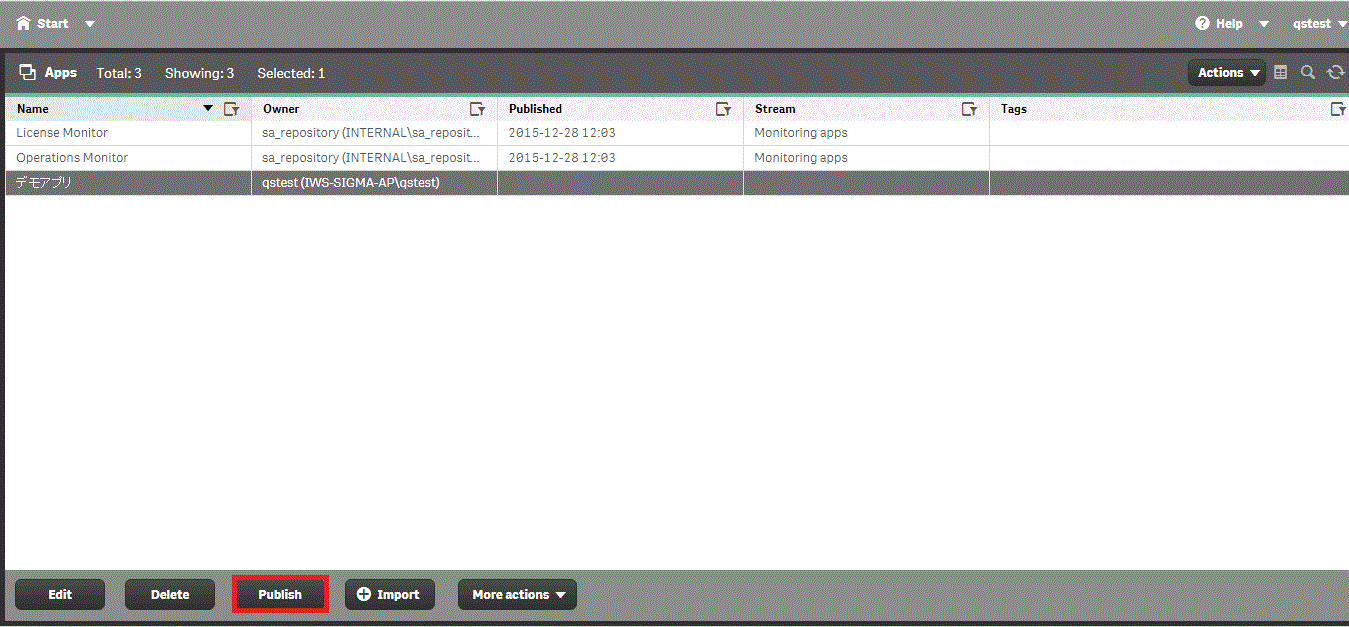Click the Help question mark icon
1349x627 pixels.
pos(1203,24)
